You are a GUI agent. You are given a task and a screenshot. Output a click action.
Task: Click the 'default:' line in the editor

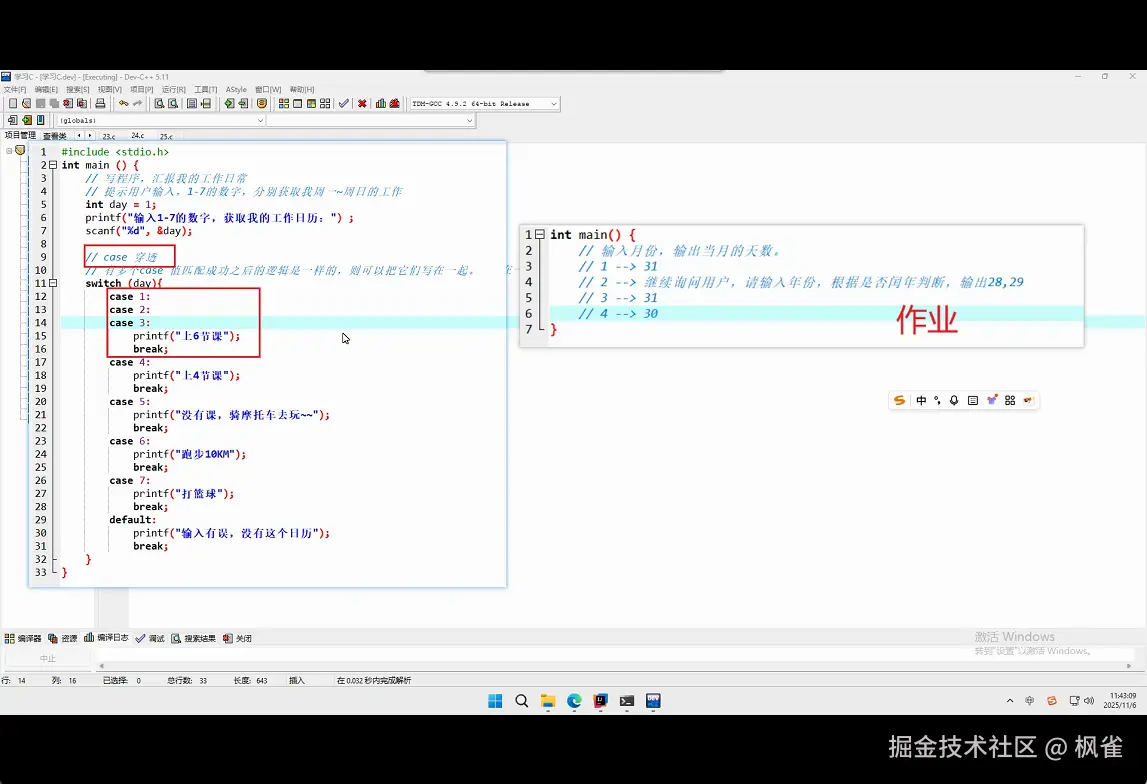pyautogui.click(x=132, y=520)
